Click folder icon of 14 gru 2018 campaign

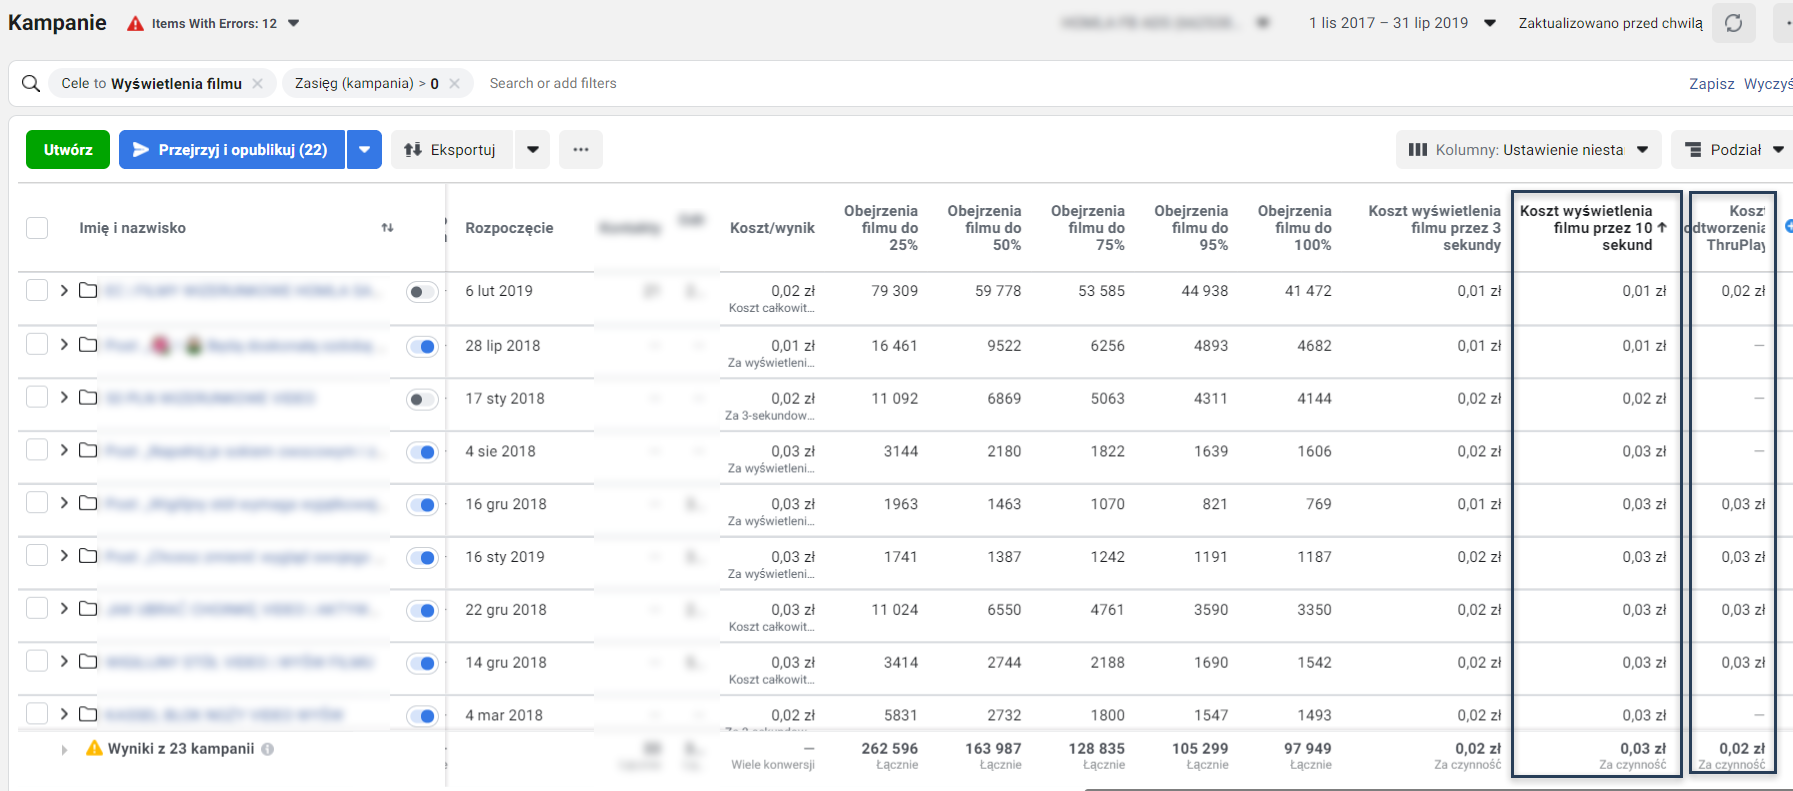[x=88, y=662]
